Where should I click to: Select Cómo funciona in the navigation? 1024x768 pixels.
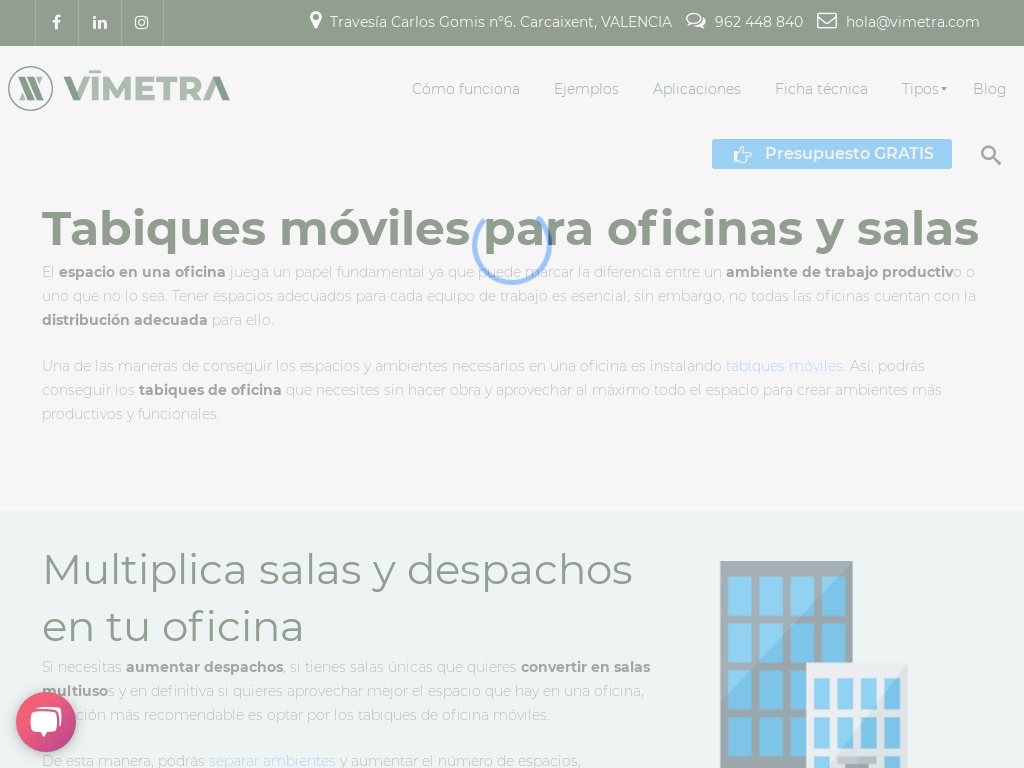[466, 89]
